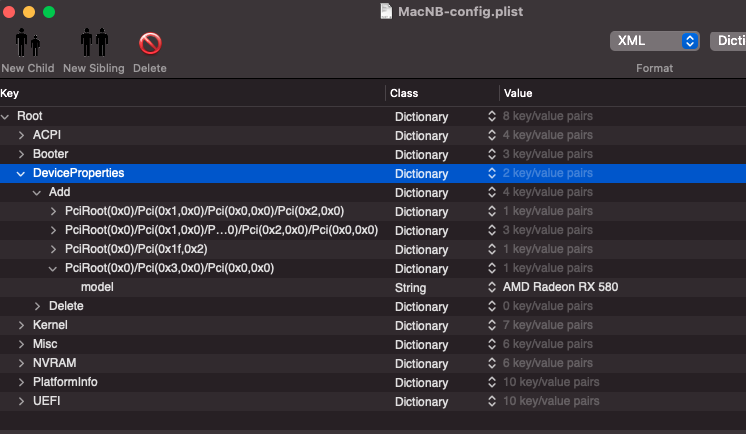Viewport: 746px width, 434px height.
Task: Click the Delete toolbar icon
Action: pyautogui.click(x=150, y=45)
